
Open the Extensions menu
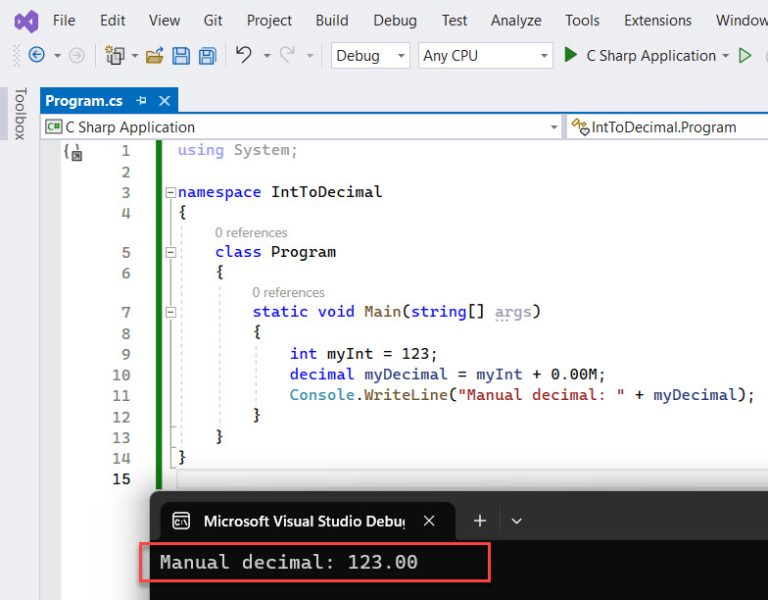tap(657, 20)
